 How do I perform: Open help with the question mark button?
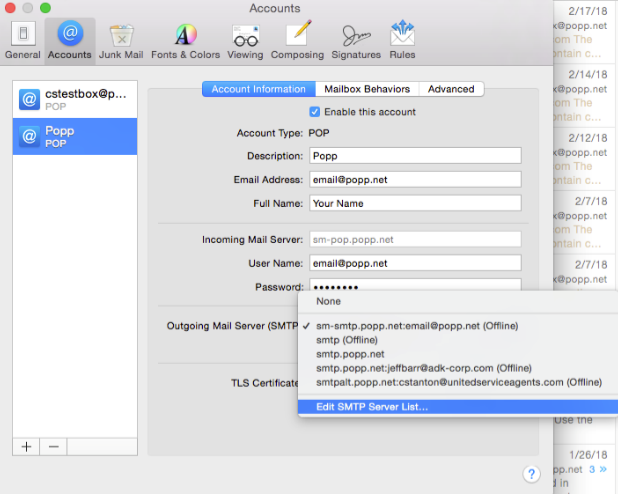(x=531, y=474)
